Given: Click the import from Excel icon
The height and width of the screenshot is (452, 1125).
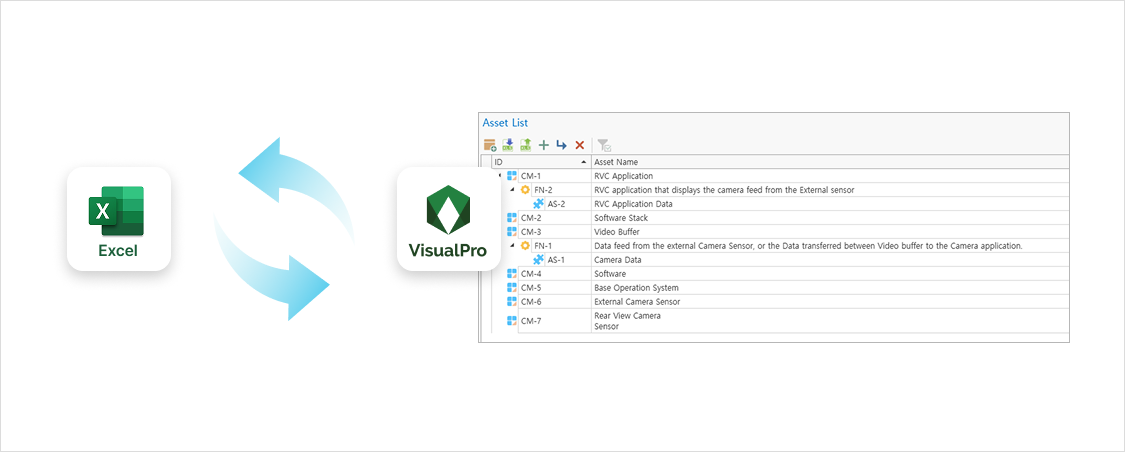Looking at the screenshot, I should point(508,145).
